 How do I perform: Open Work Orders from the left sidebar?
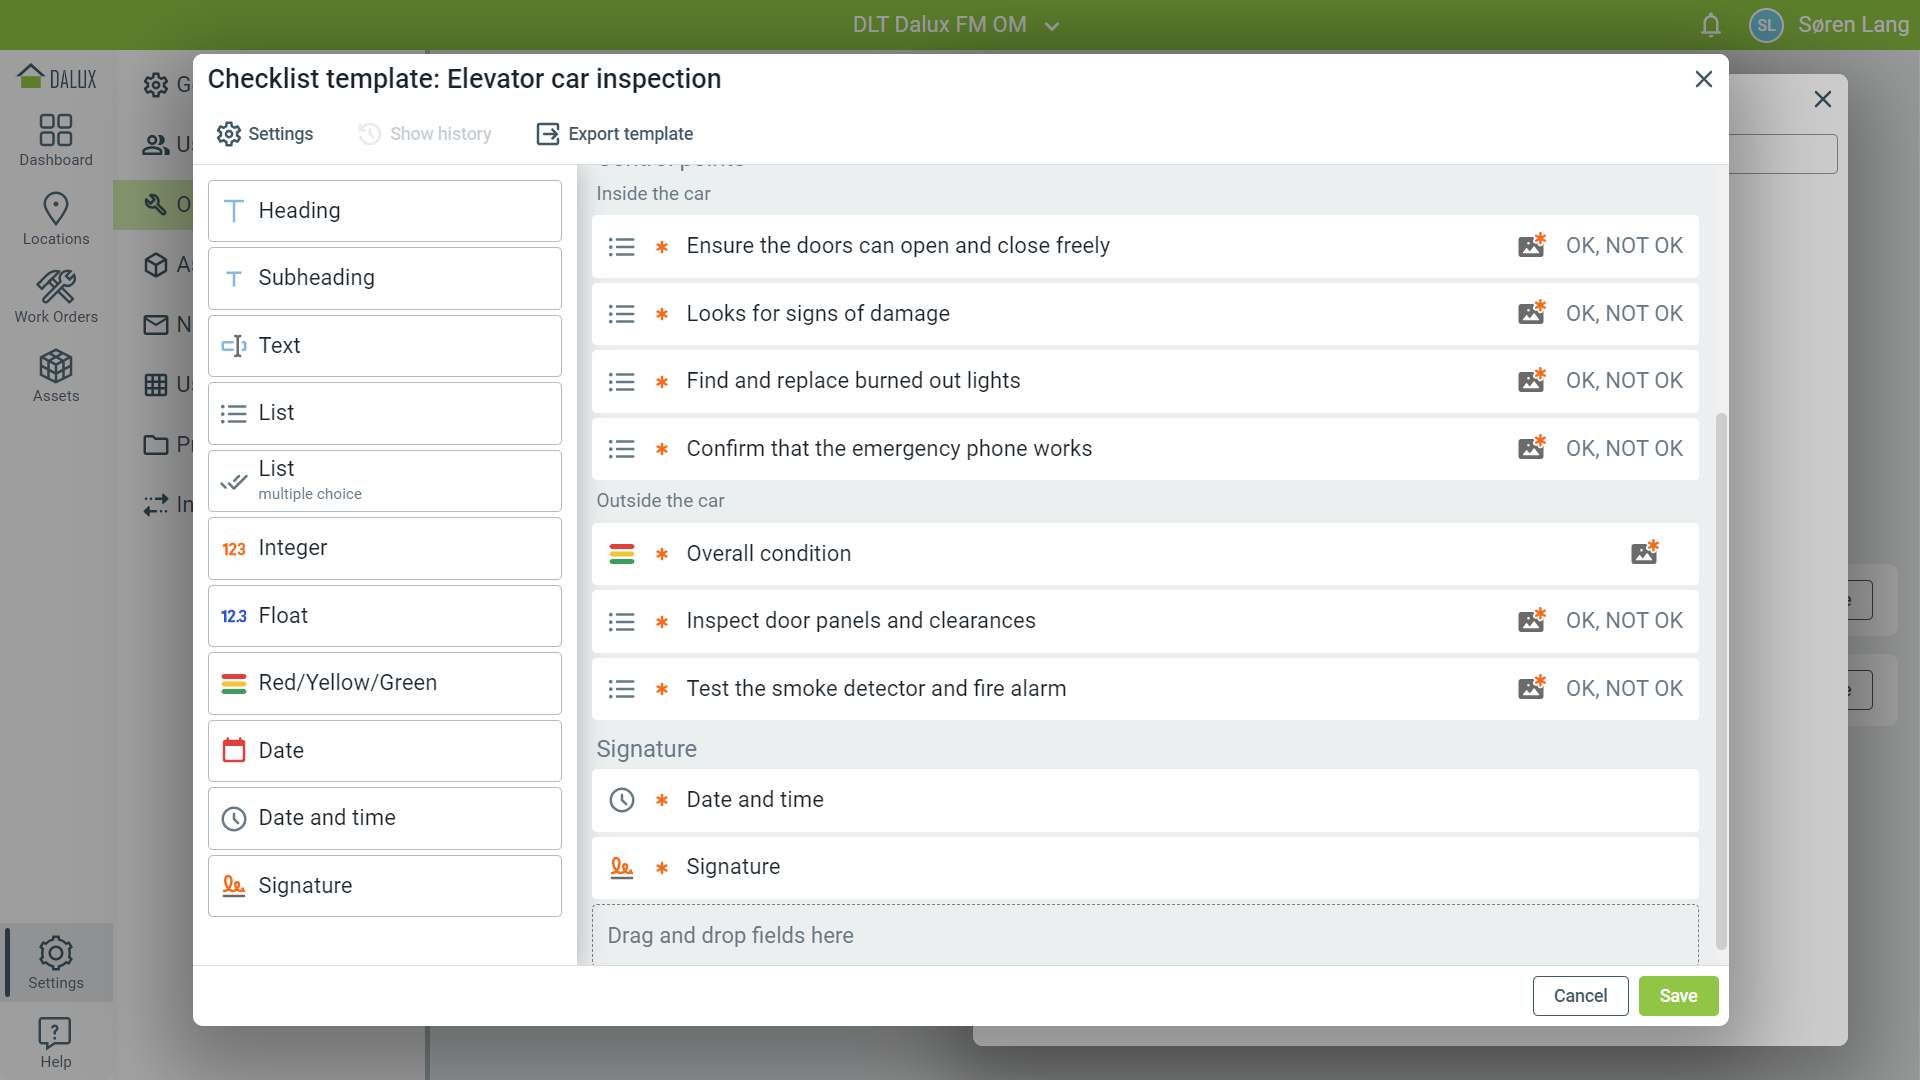click(x=56, y=297)
